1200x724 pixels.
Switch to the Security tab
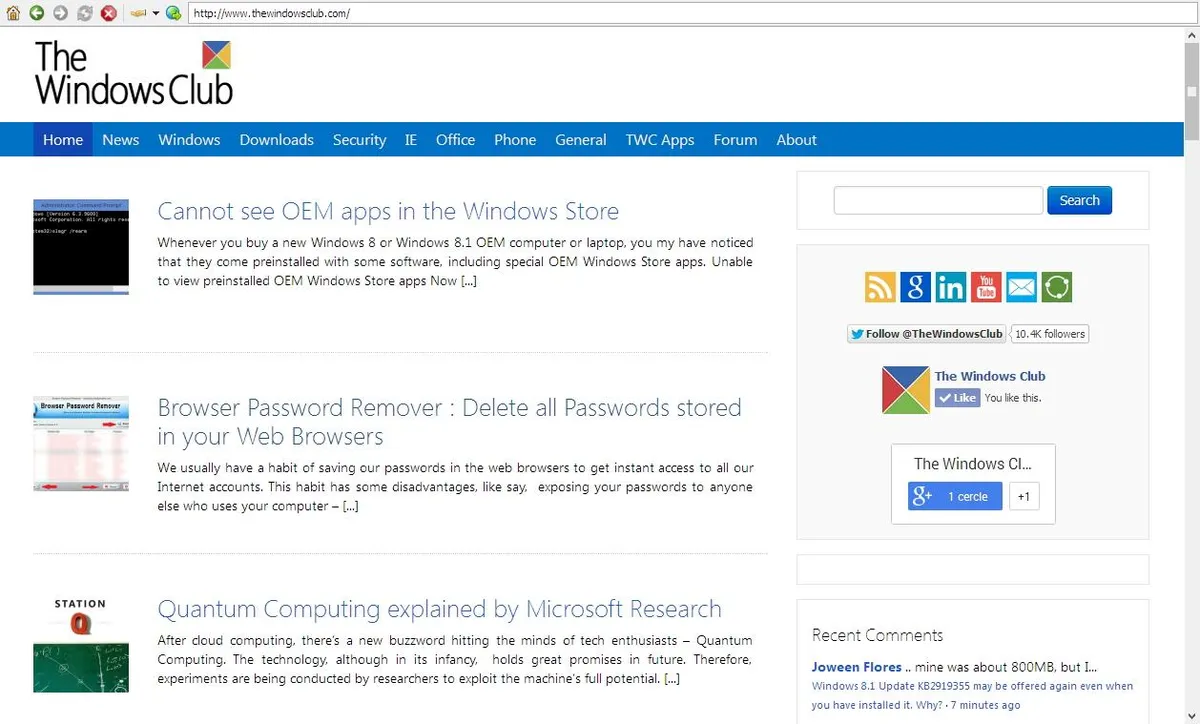(359, 140)
